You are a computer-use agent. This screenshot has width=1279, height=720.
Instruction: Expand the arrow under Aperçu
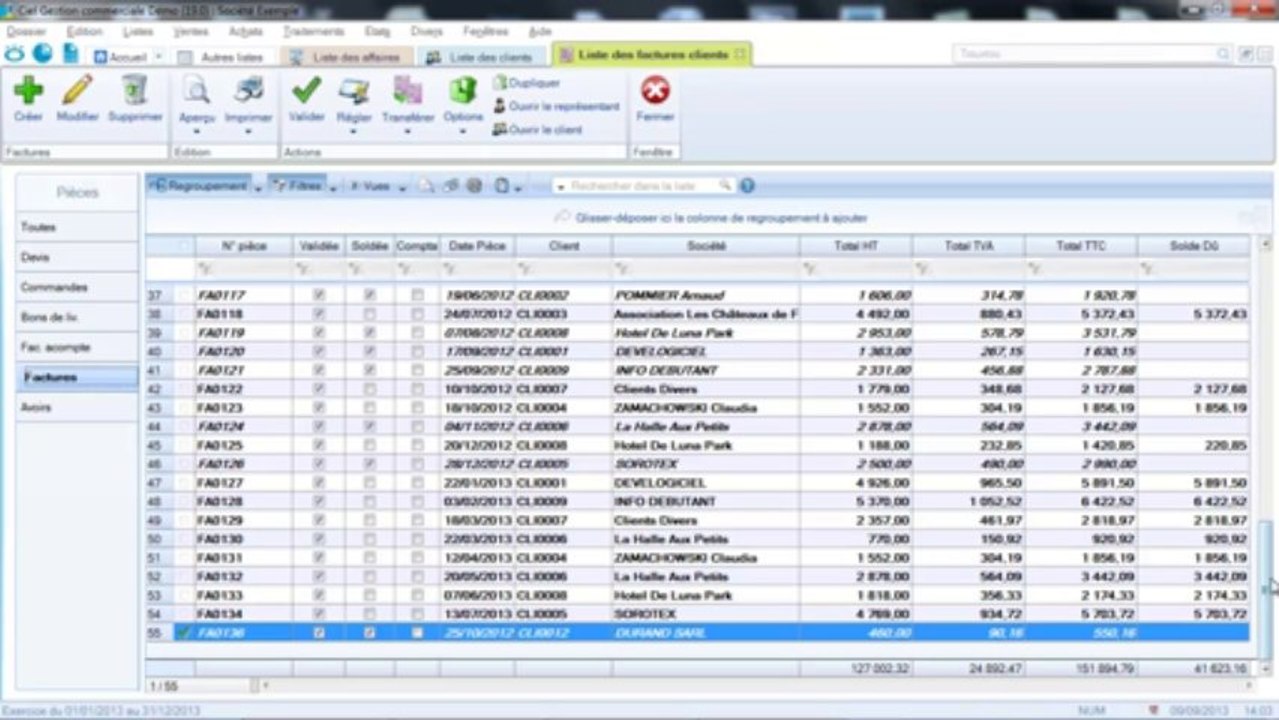[x=196, y=131]
